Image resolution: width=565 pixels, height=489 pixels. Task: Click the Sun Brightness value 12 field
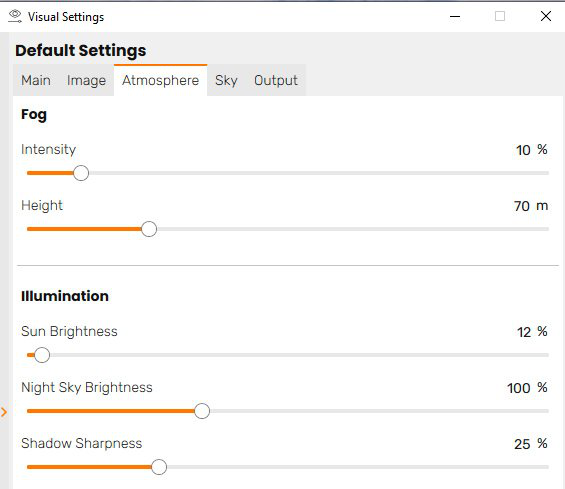524,332
